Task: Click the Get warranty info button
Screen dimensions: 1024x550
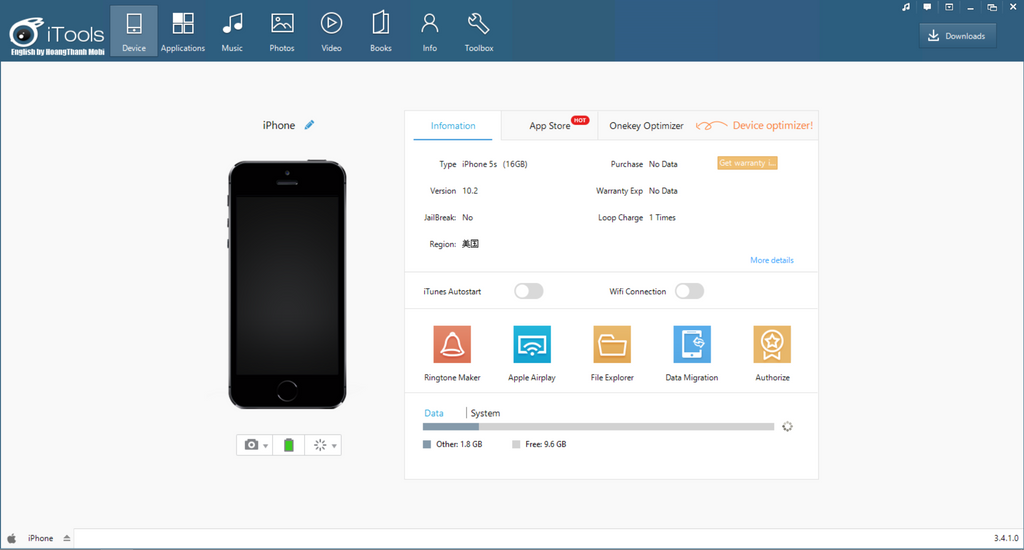Action: pos(747,163)
